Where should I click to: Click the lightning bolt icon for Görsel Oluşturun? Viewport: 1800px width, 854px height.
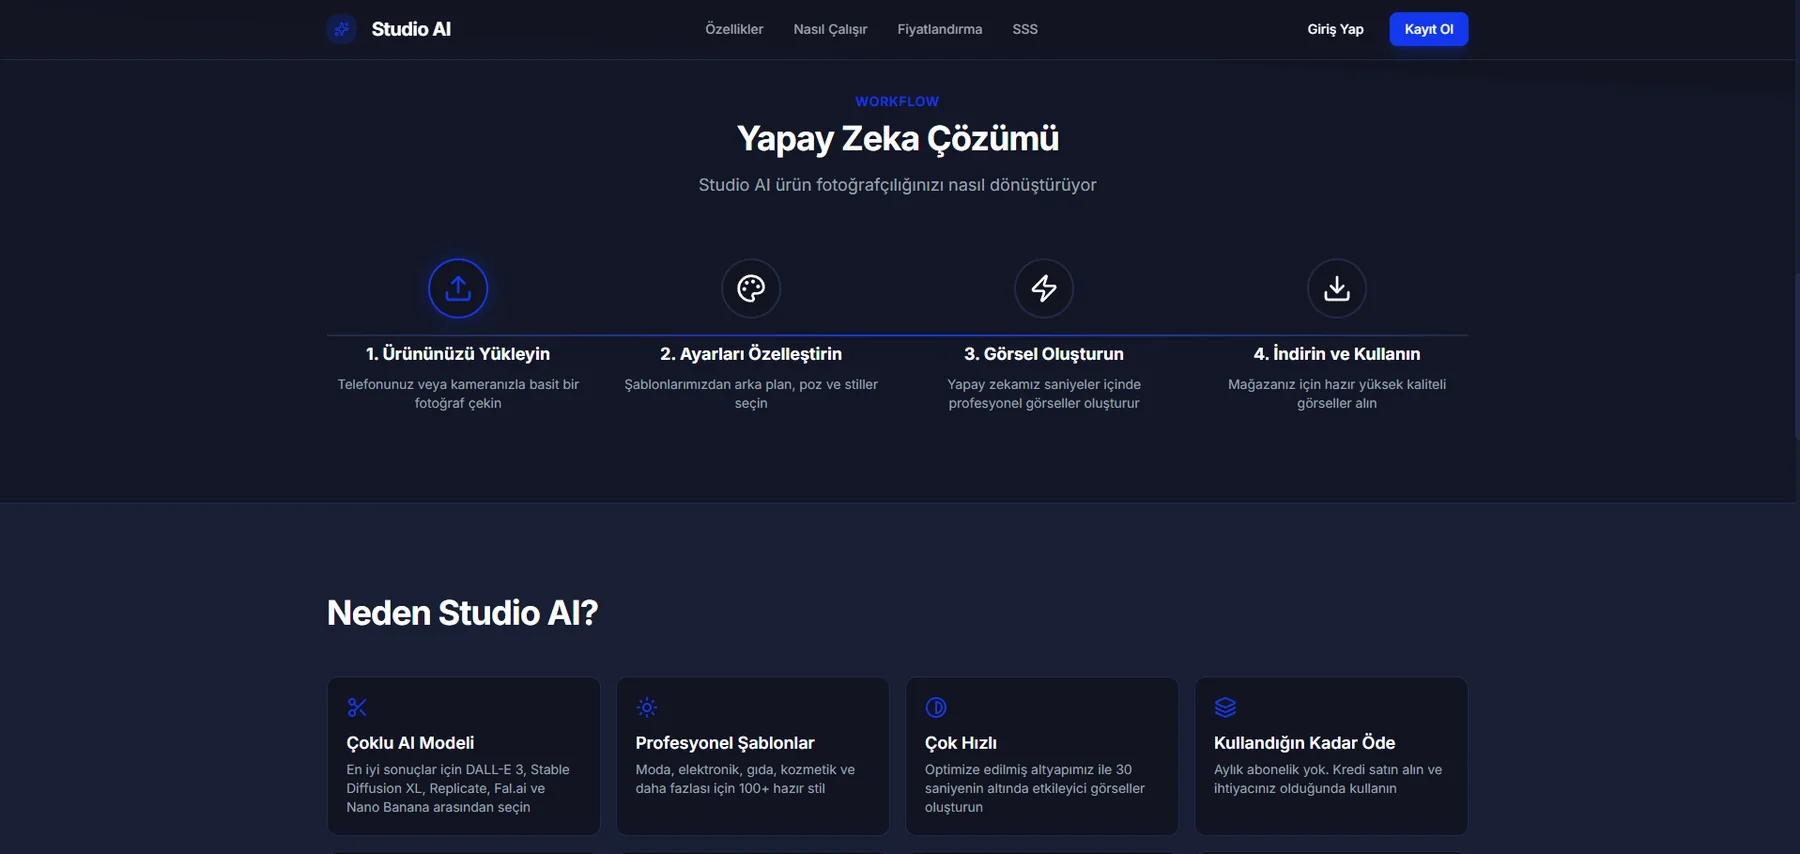[1044, 288]
